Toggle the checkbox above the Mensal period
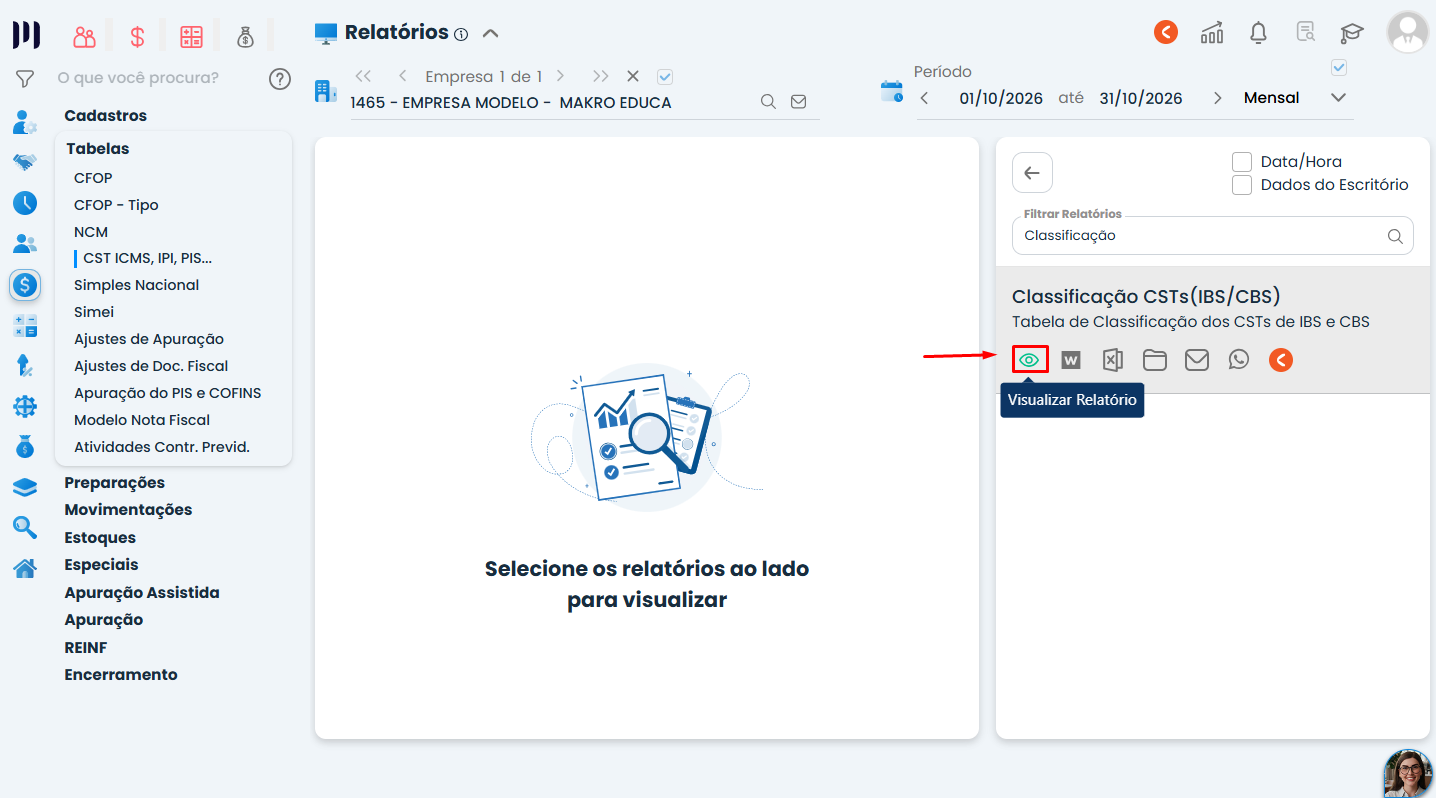The height and width of the screenshot is (798, 1436). coord(1340,67)
